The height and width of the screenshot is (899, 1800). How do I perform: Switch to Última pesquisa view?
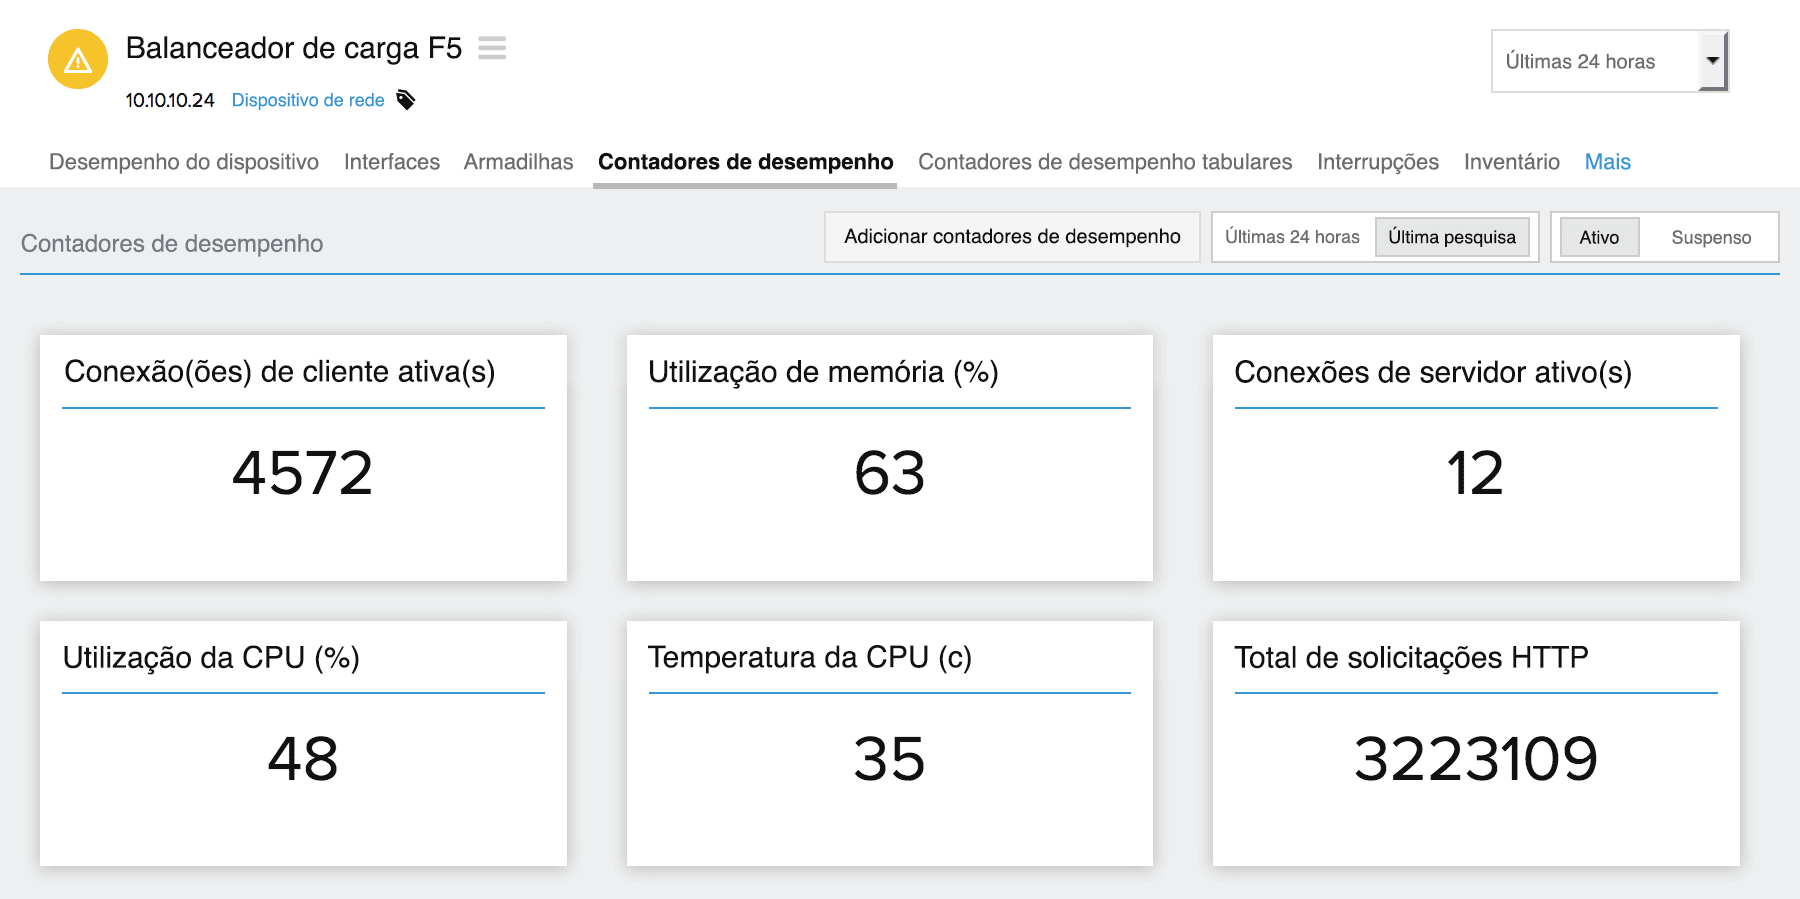click(1452, 237)
